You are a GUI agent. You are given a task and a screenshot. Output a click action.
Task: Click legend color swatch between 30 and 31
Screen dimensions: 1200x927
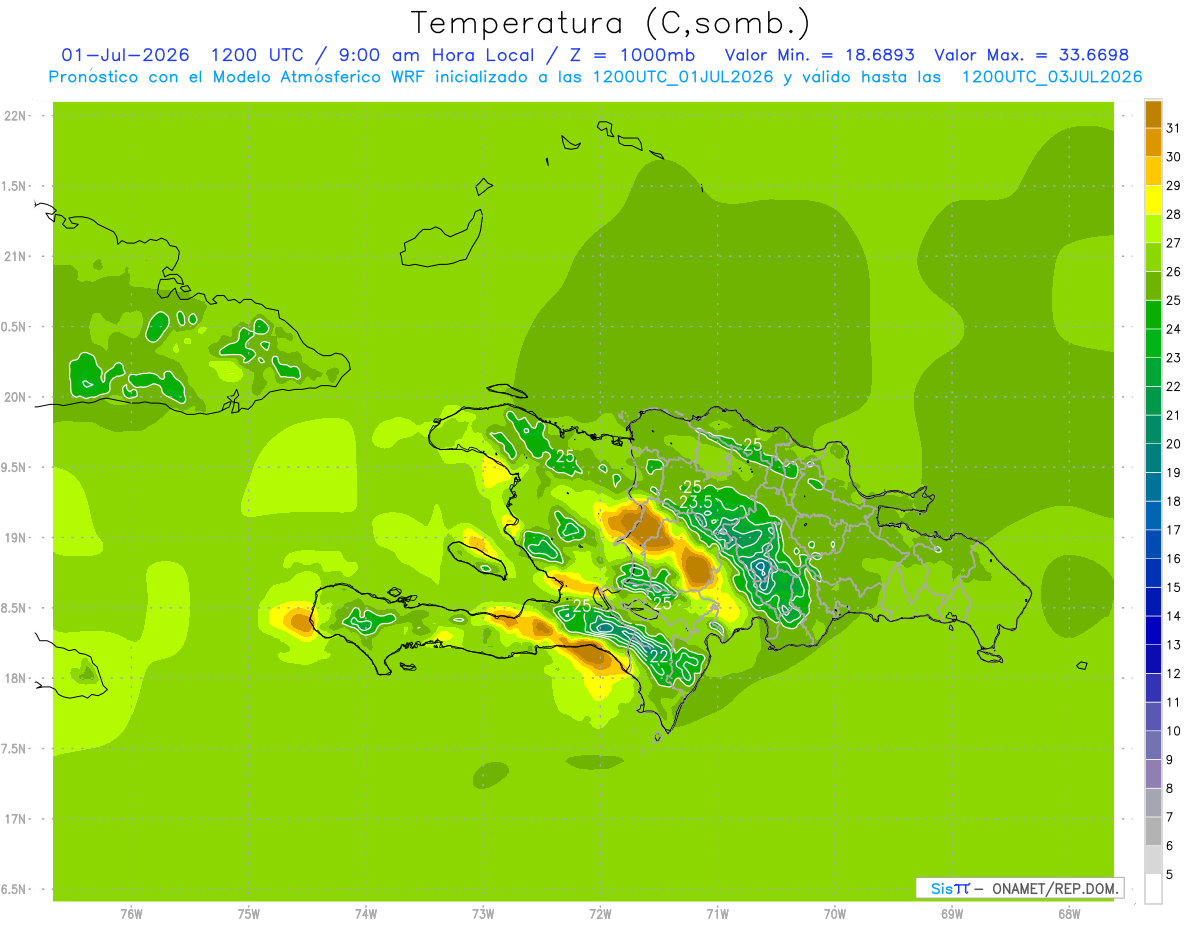coord(1153,143)
